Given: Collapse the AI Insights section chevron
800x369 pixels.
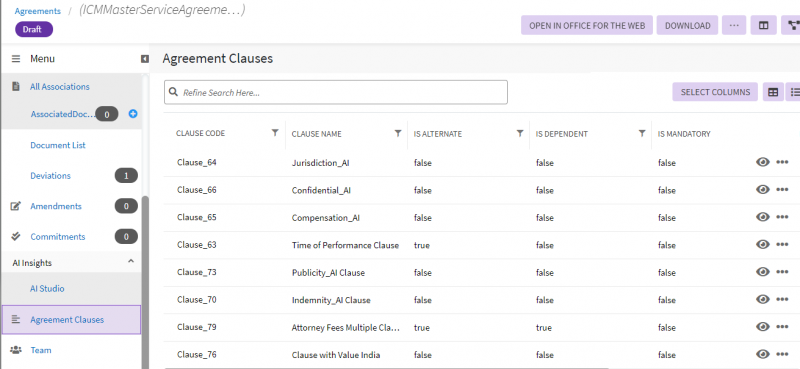Looking at the screenshot, I should (131, 261).
